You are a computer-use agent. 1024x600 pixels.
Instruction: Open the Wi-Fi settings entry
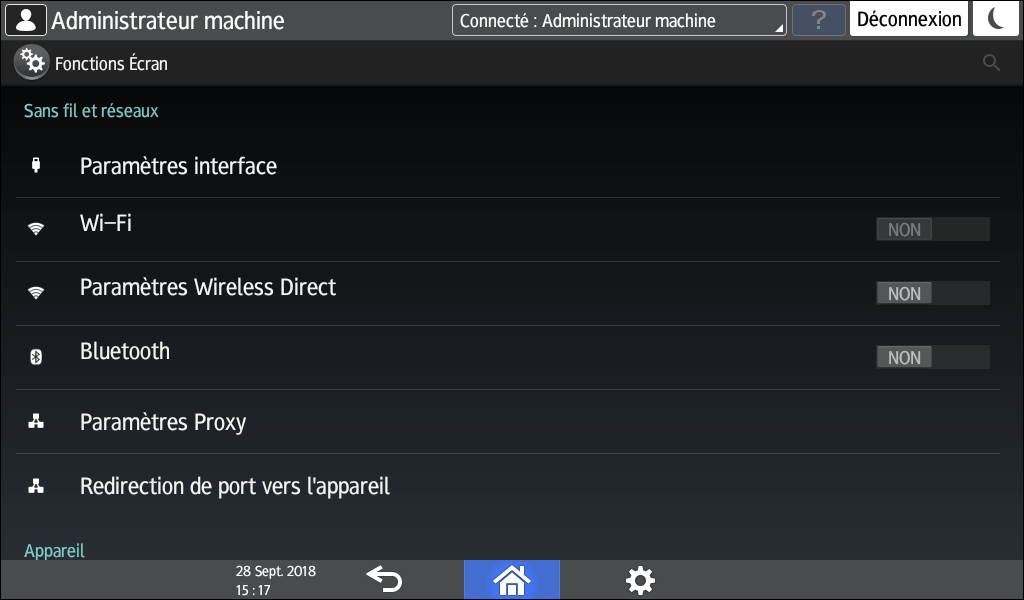106,224
